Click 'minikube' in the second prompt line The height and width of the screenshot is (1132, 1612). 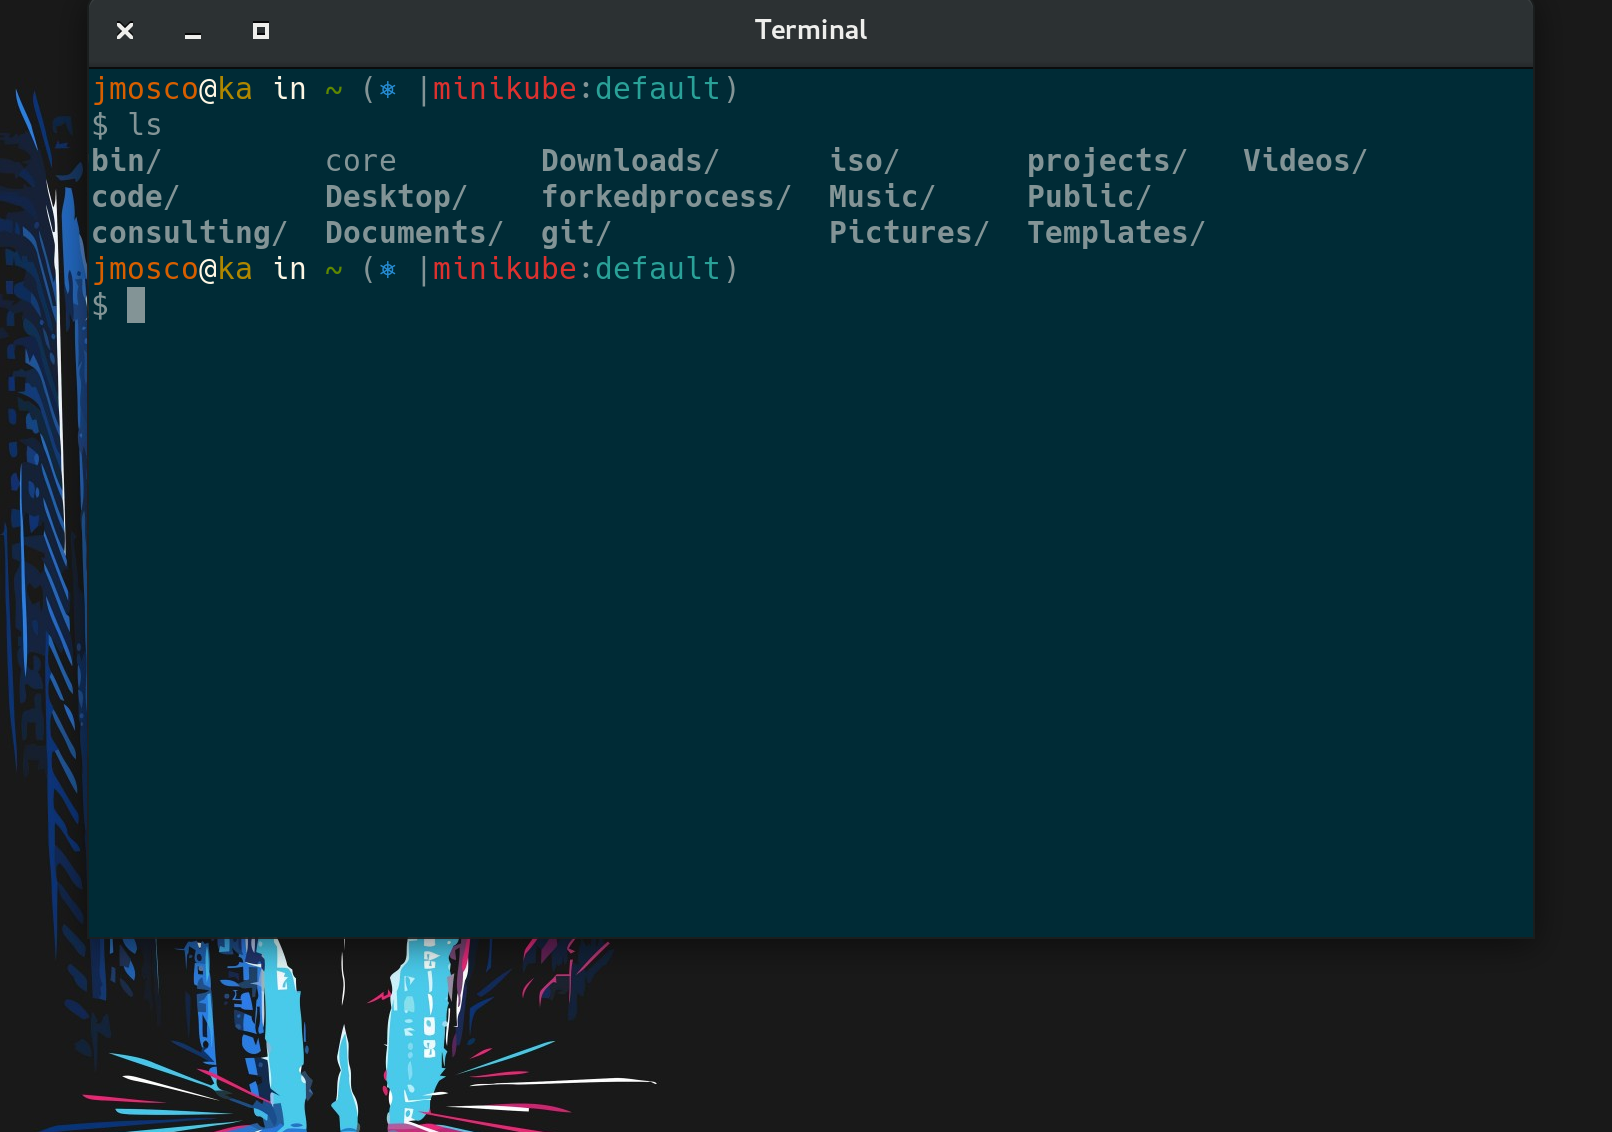click(x=505, y=269)
